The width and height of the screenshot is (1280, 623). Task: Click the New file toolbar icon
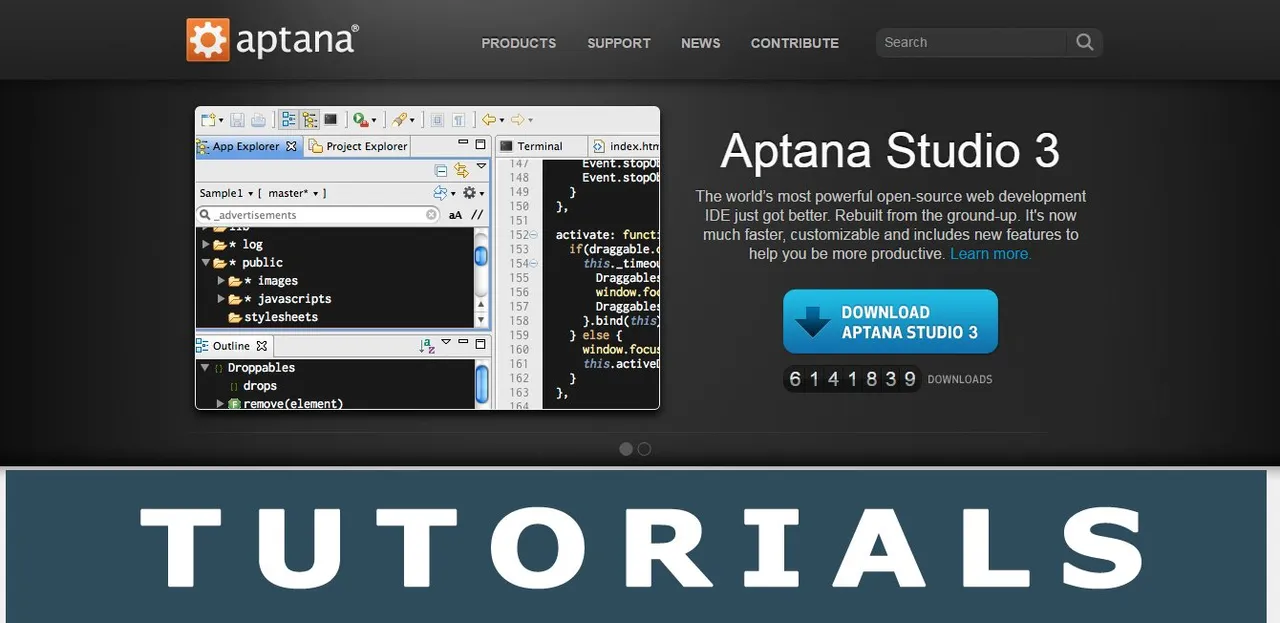208,120
